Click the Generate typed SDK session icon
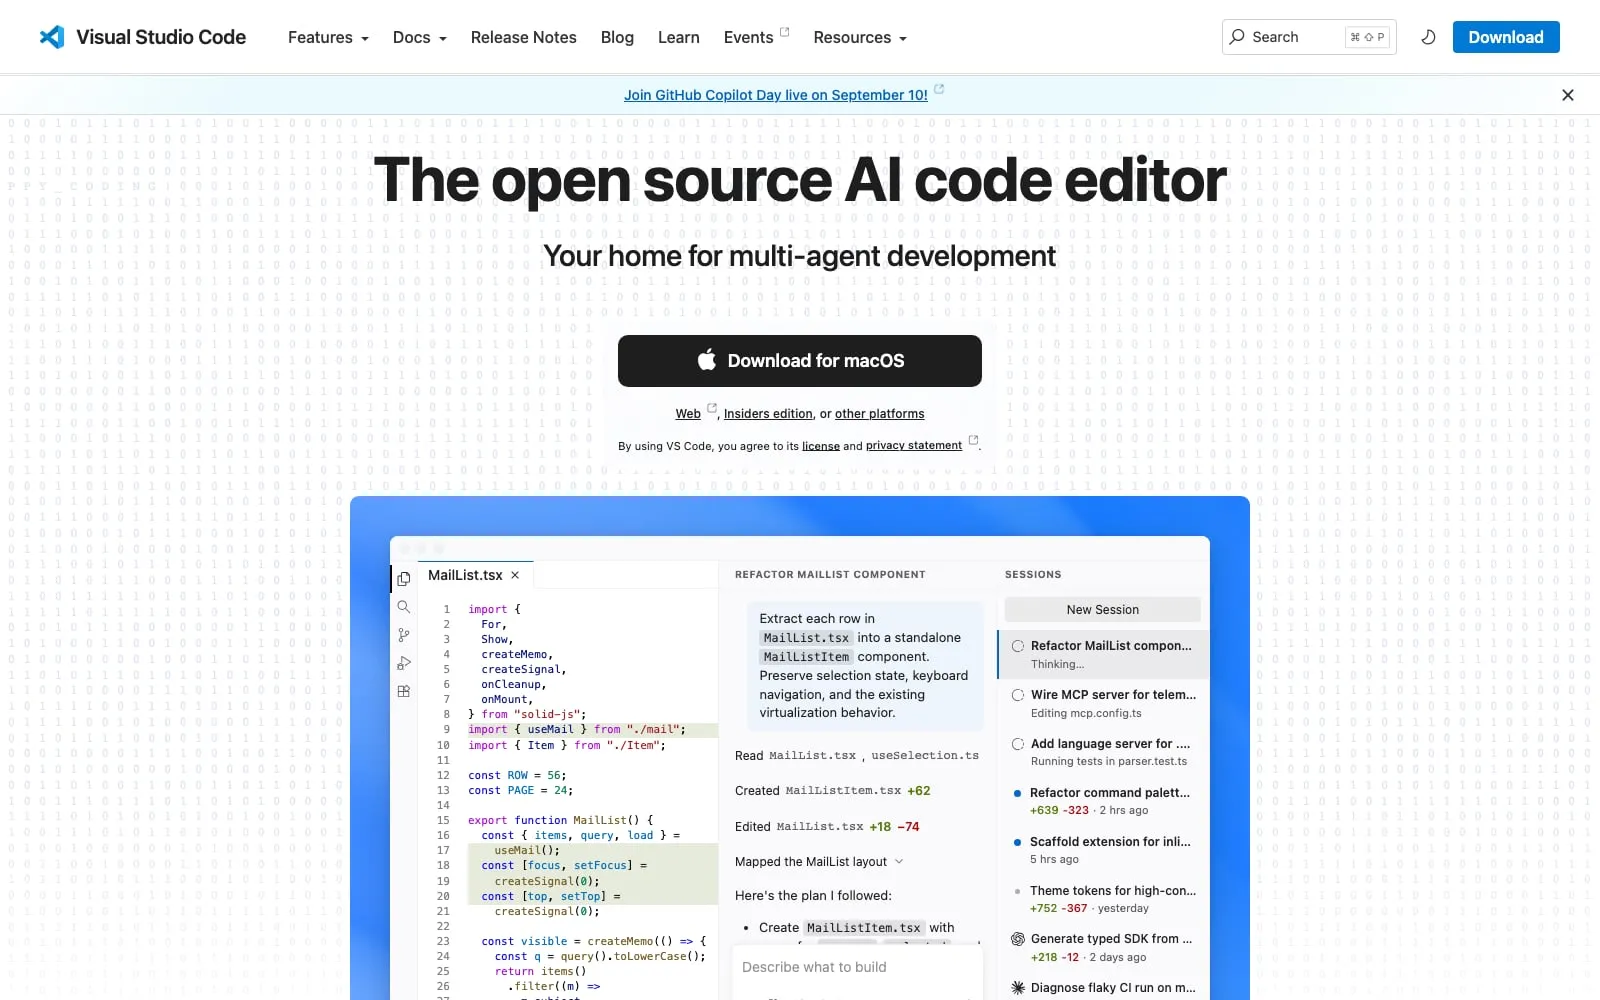The width and height of the screenshot is (1600, 1000). pyautogui.click(x=1018, y=939)
